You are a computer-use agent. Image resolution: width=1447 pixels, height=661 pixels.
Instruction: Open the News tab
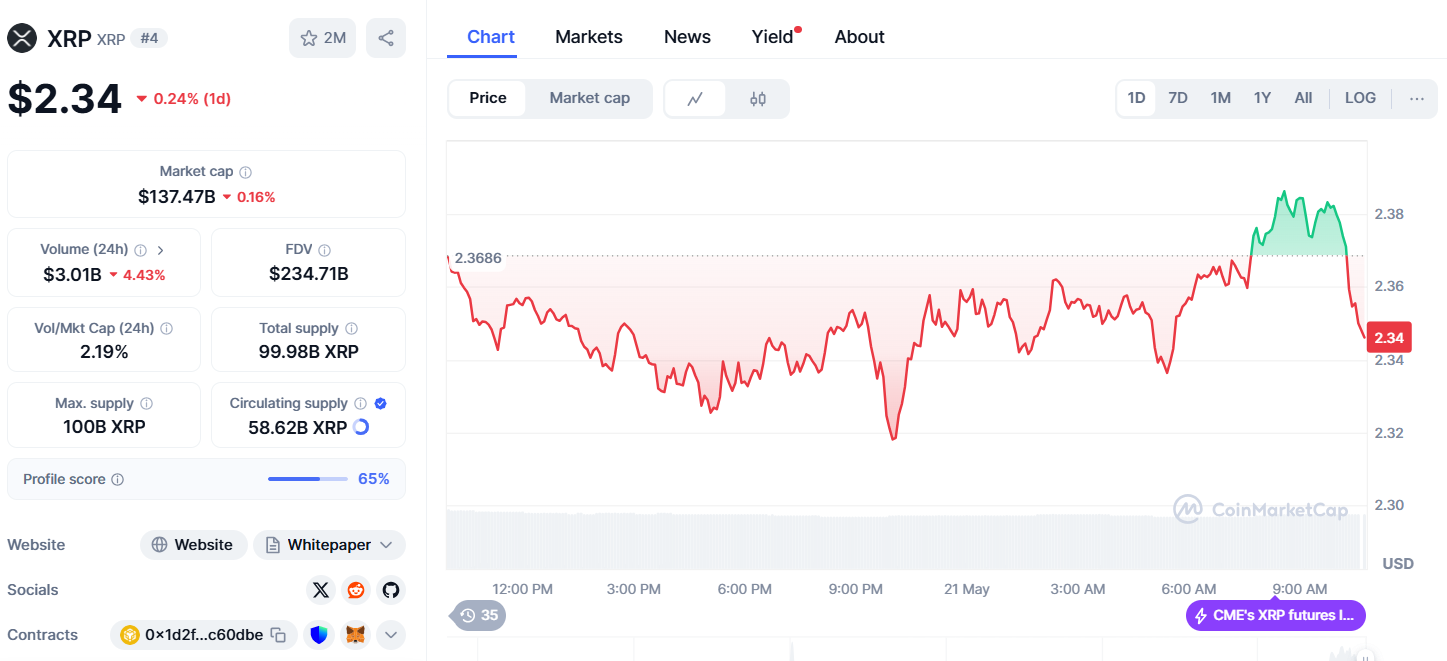coord(687,37)
